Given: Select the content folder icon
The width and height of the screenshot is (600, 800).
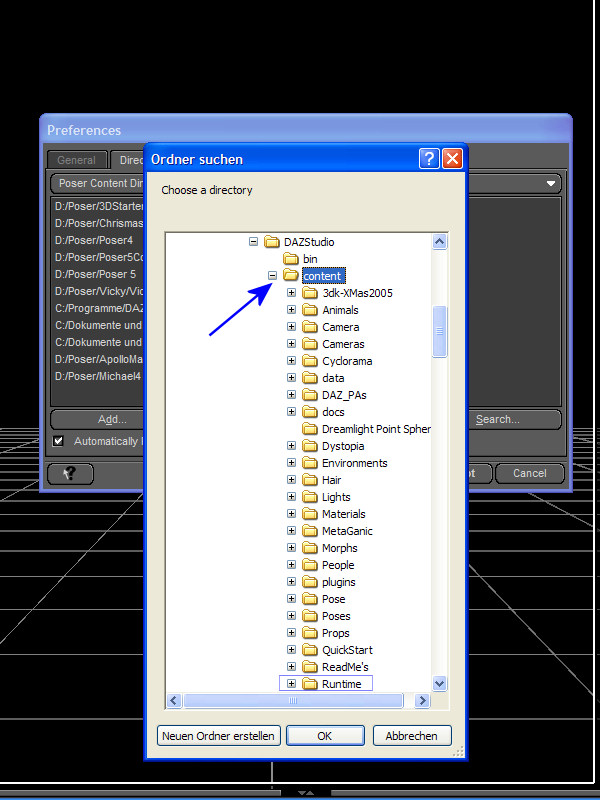Looking at the screenshot, I should pyautogui.click(x=291, y=276).
